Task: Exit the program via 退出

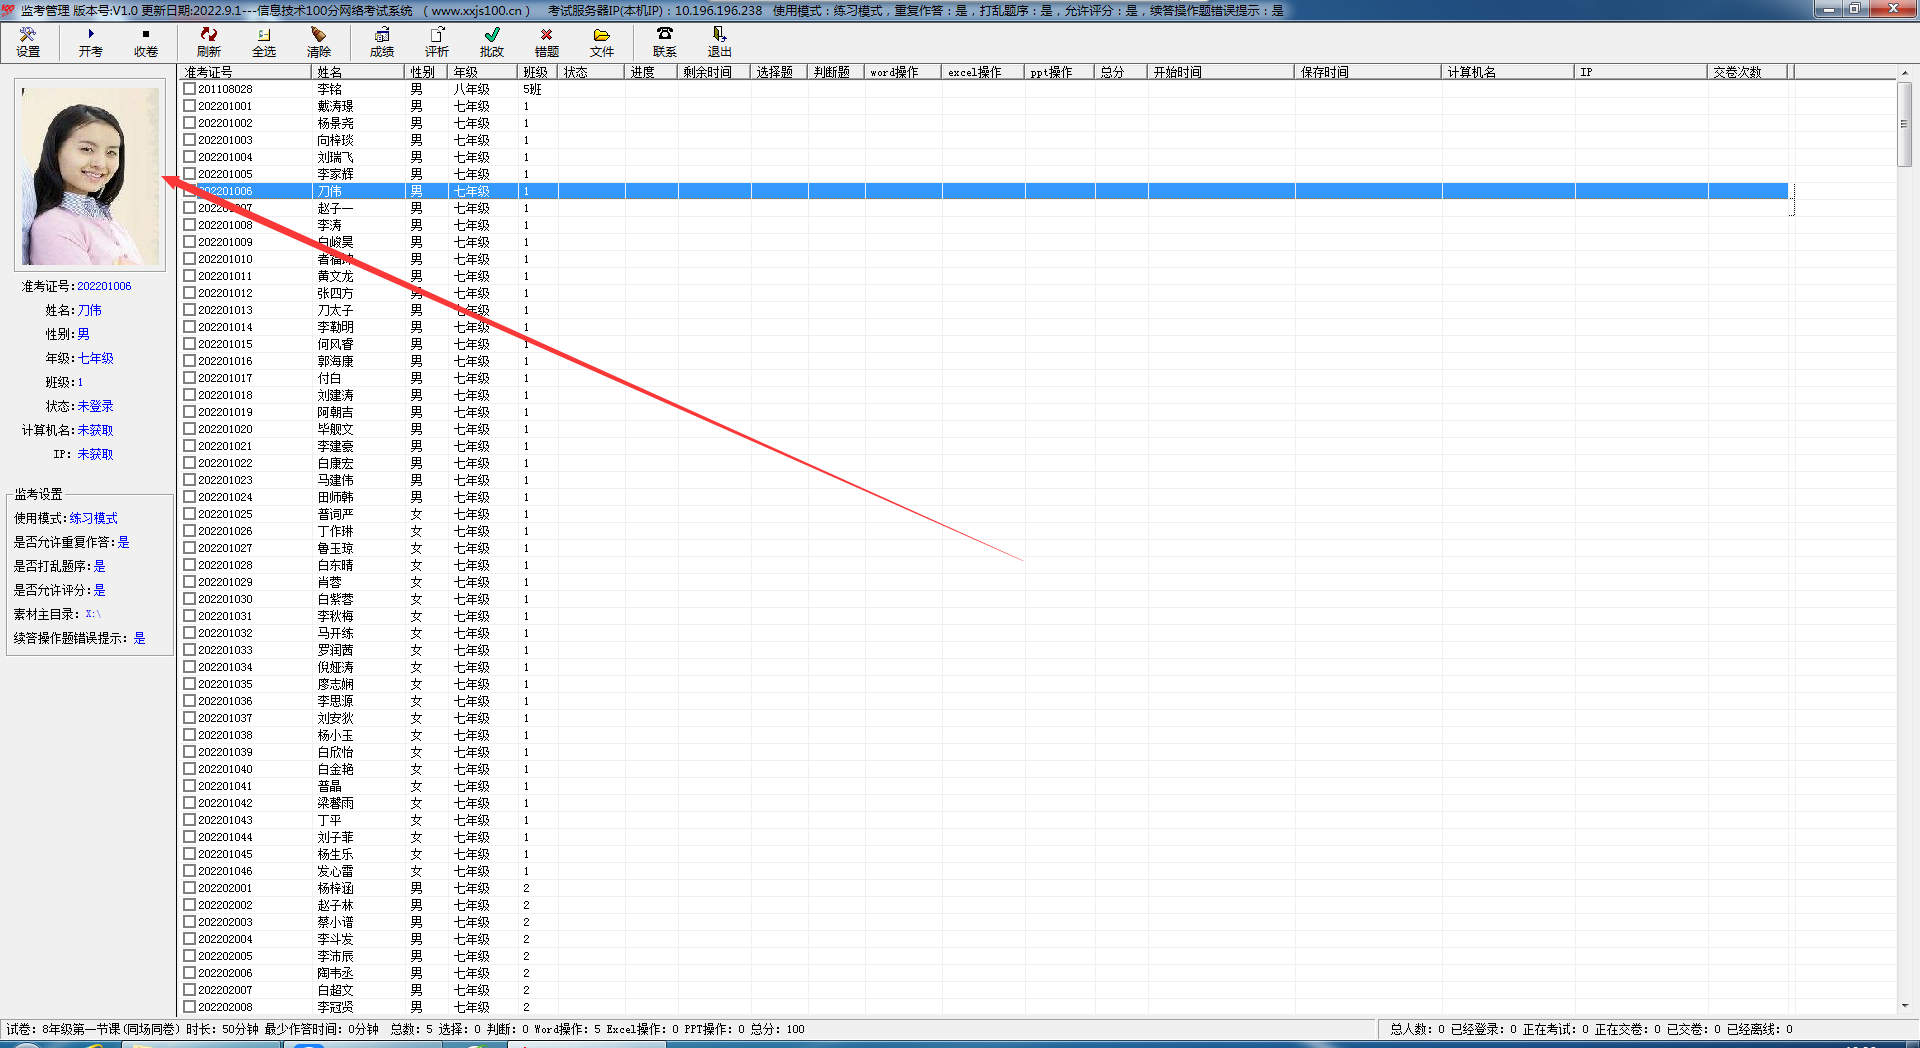Action: point(720,42)
